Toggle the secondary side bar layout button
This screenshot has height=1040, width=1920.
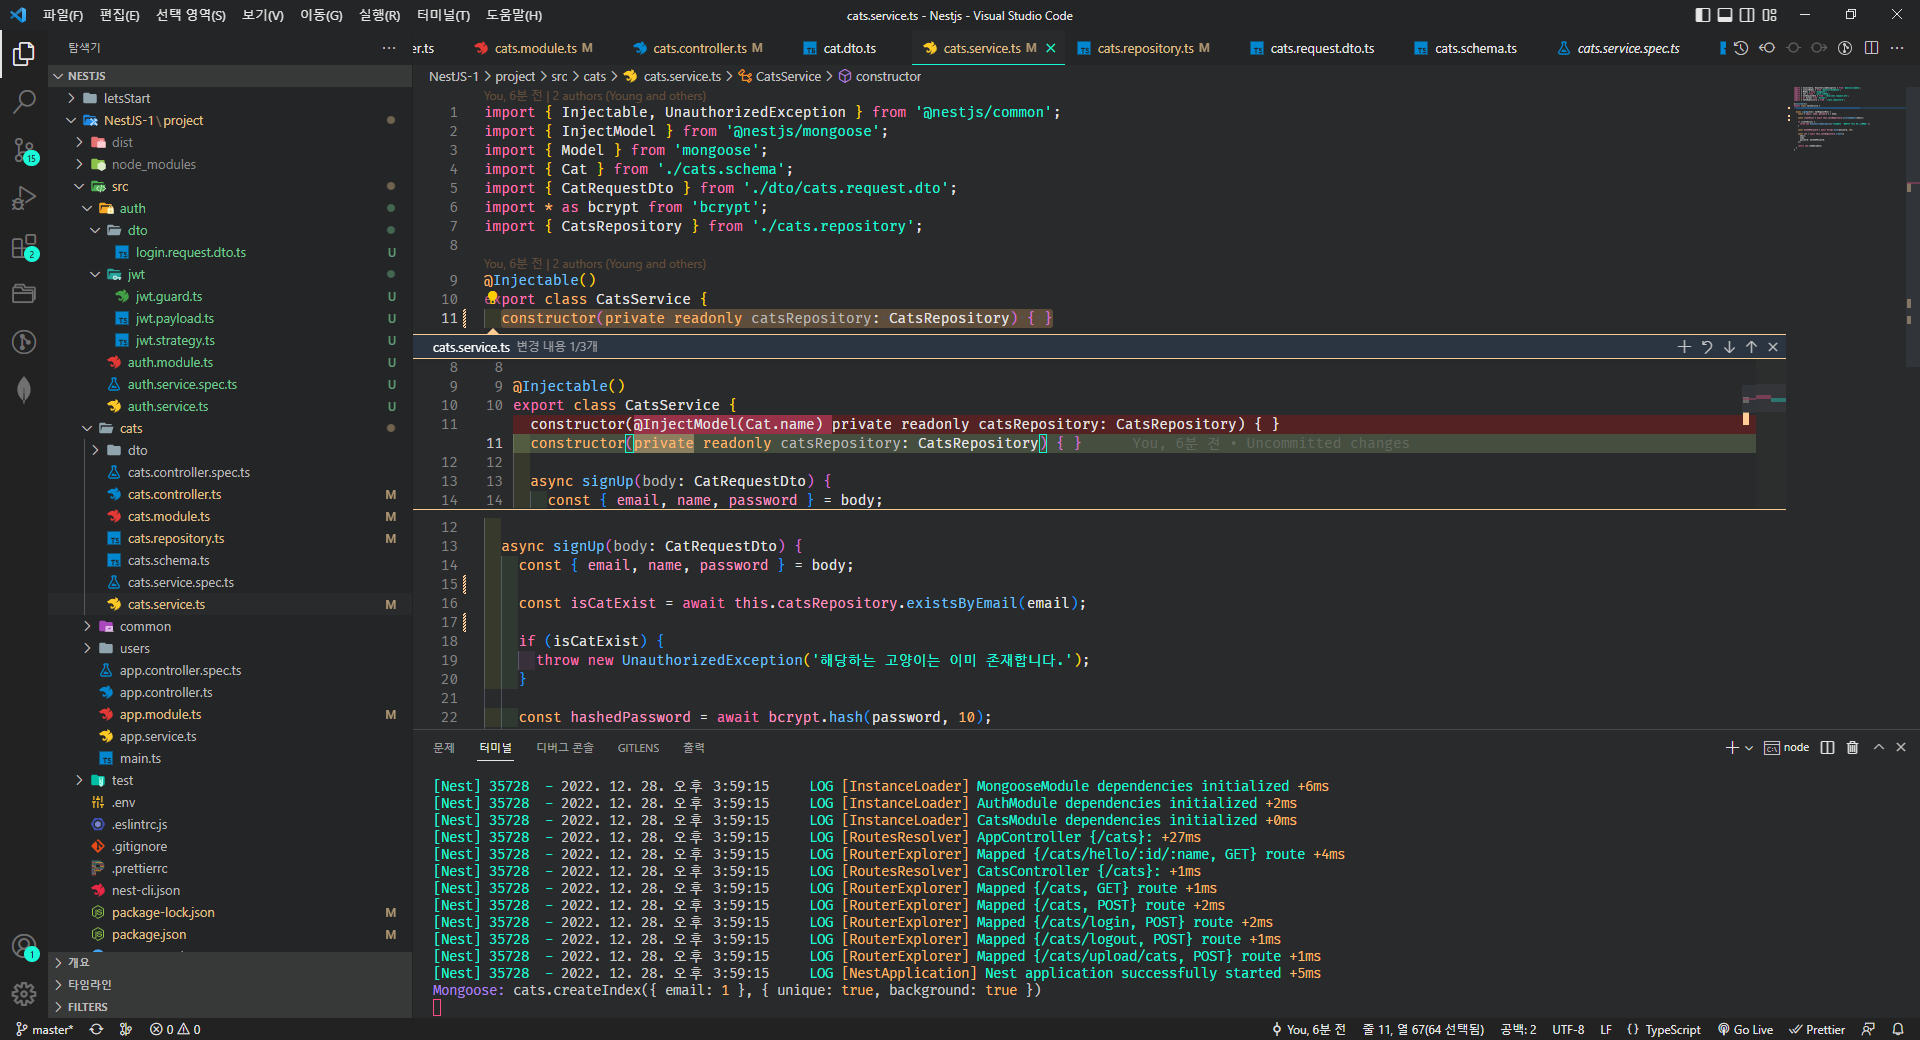pyautogui.click(x=1747, y=15)
